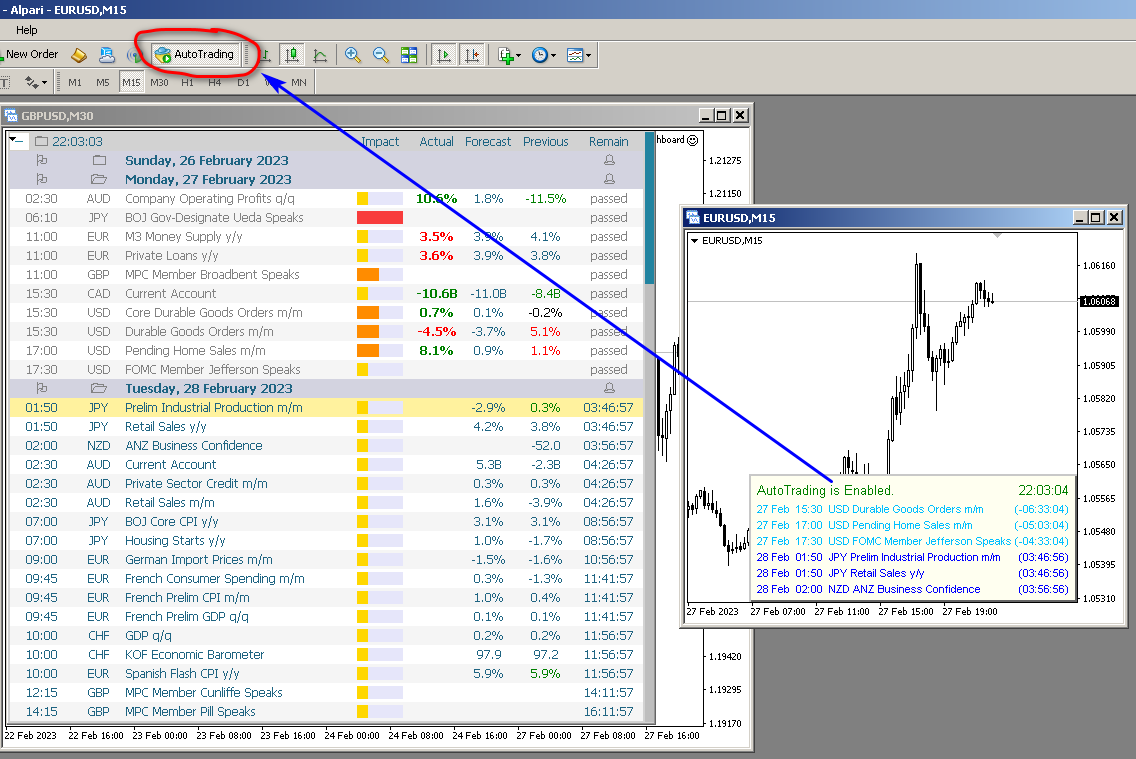The width and height of the screenshot is (1136, 759).
Task: Click flag icon on Tuesday row
Action: tap(42, 388)
